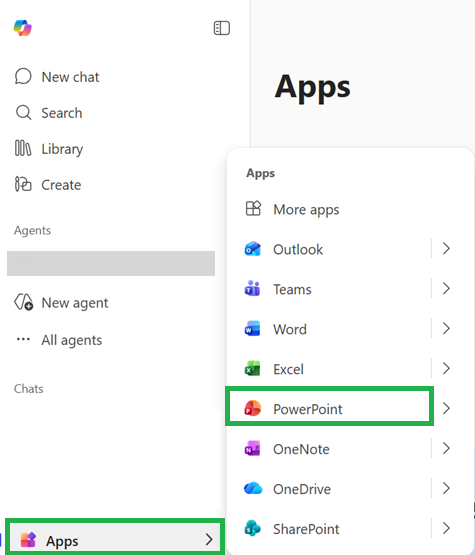This screenshot has width=475, height=555.
Task: Click the Apps colorful icon at sidebar bottom
Action: [28, 540]
